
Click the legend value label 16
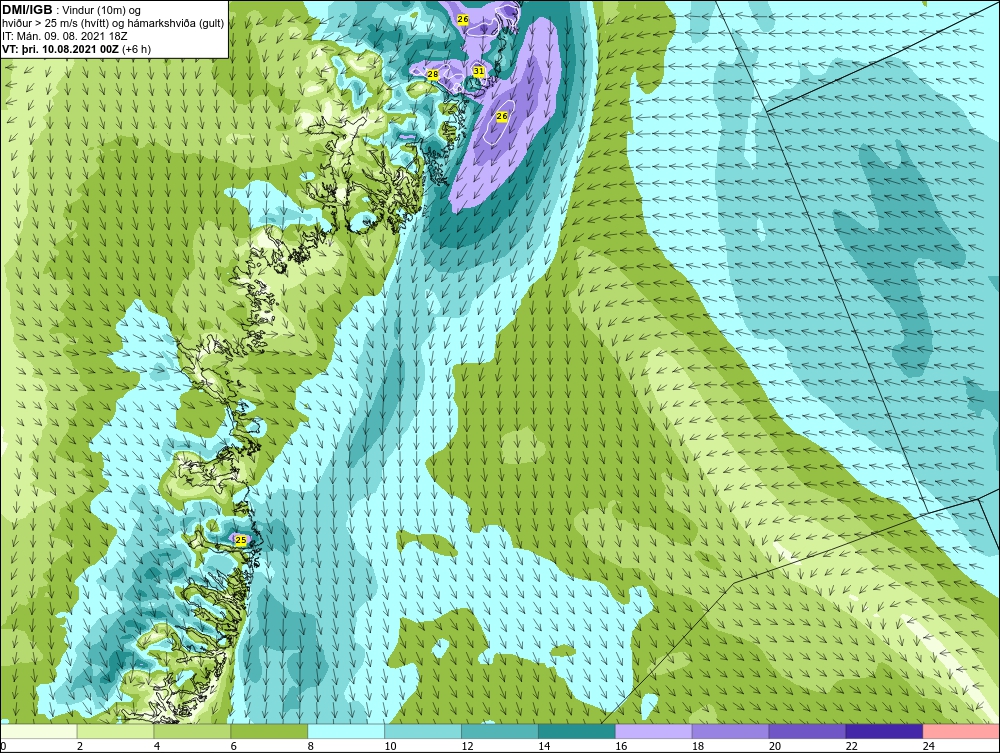(x=621, y=746)
